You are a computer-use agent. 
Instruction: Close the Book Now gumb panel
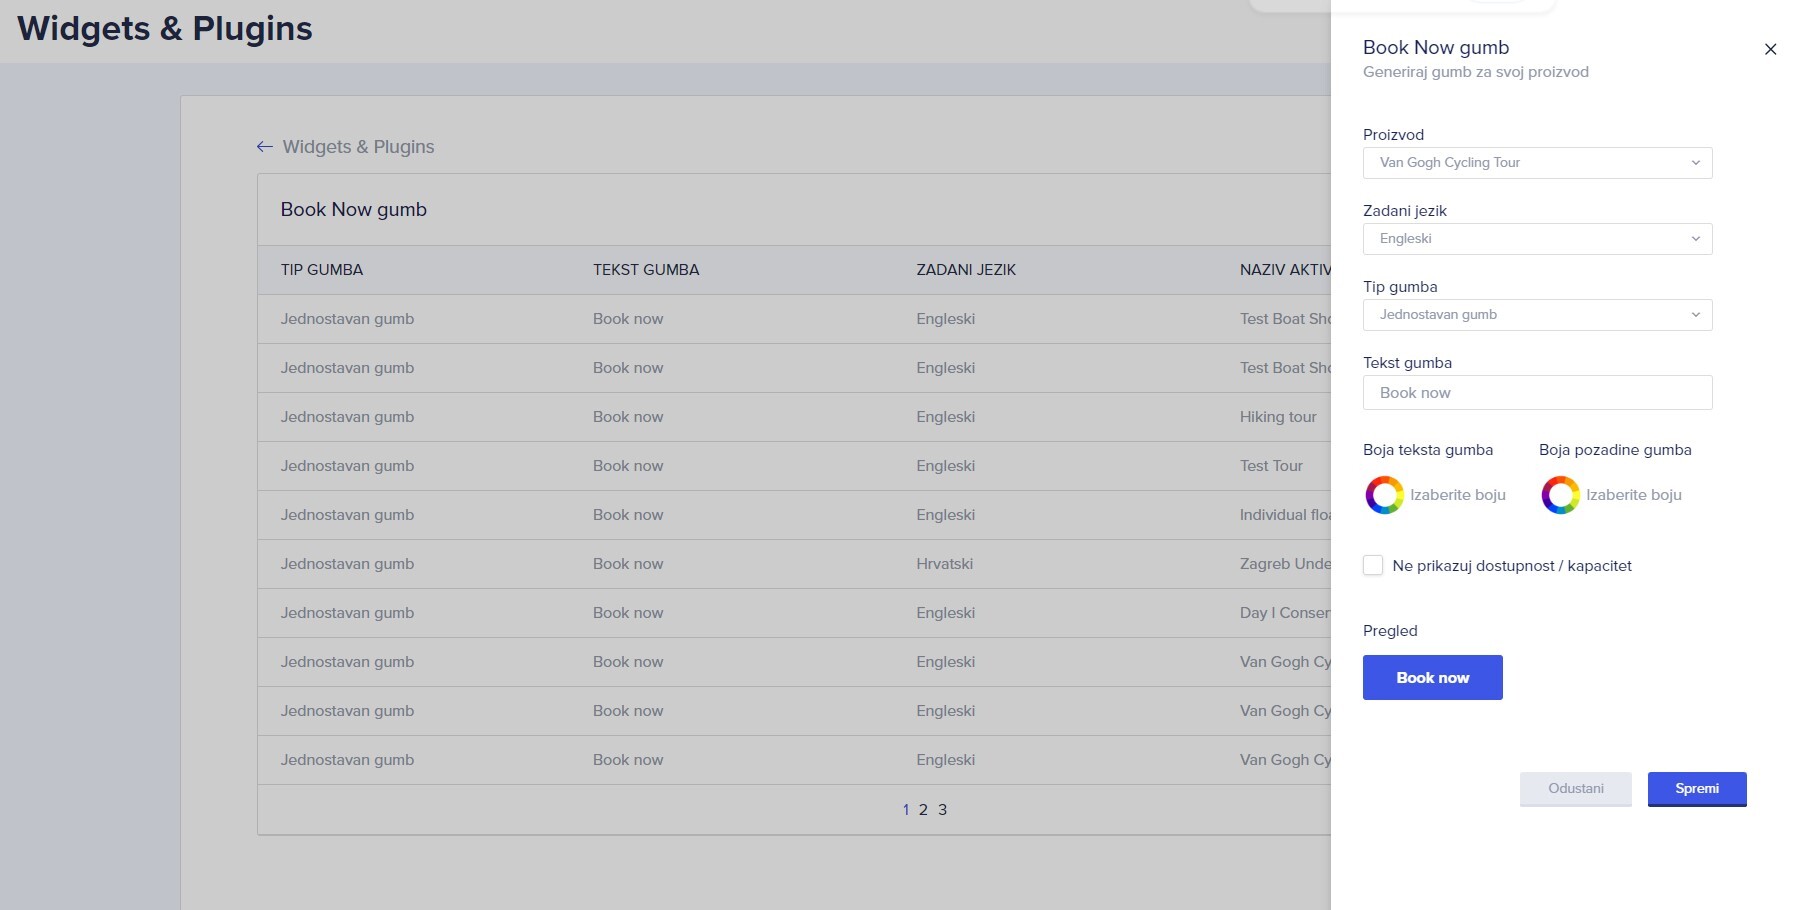tap(1770, 49)
